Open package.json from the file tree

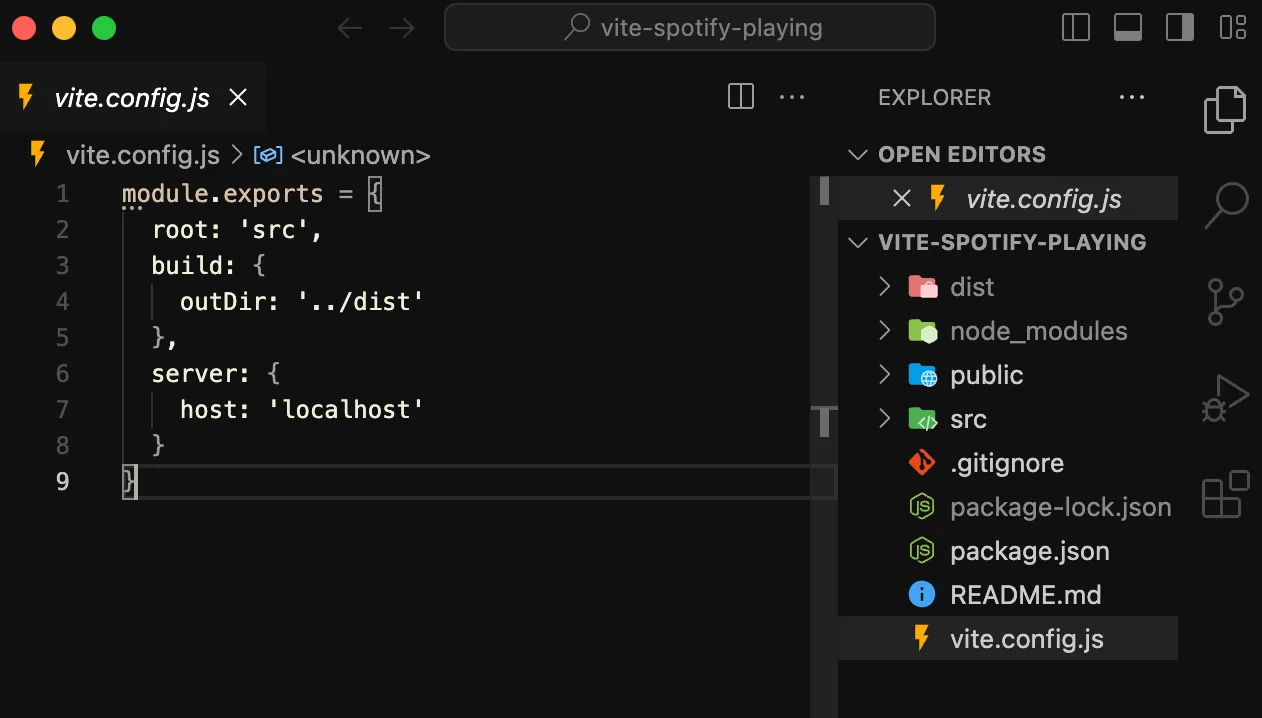click(x=1029, y=551)
